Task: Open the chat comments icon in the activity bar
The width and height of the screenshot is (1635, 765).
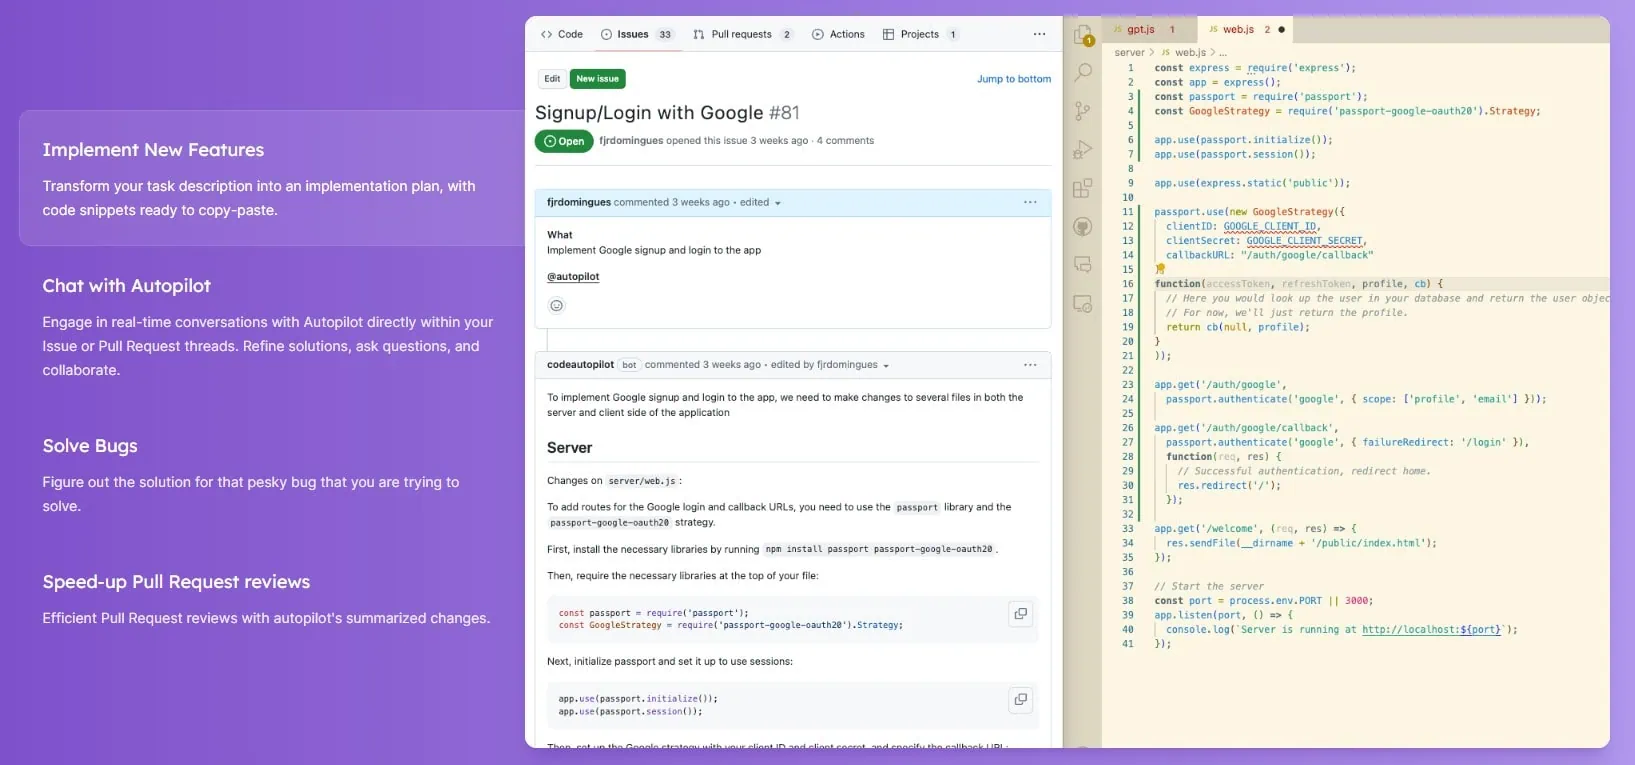Action: (1083, 265)
